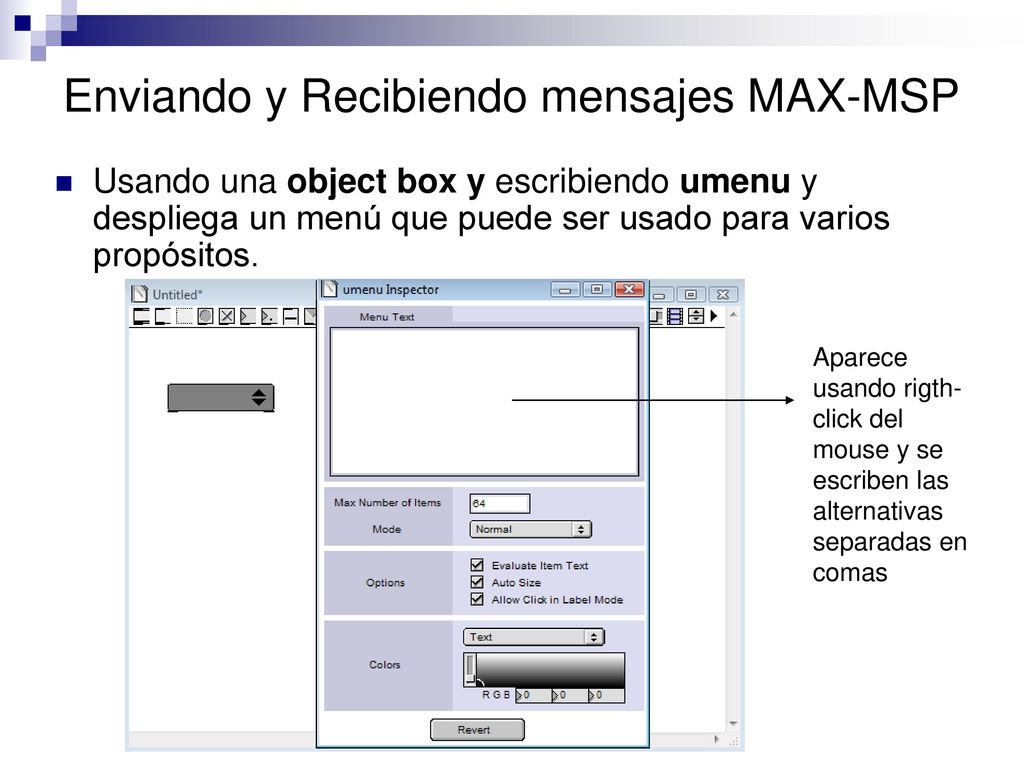Minimize the umenu Inspector window
The width and height of the screenshot is (1024, 768).
point(566,289)
